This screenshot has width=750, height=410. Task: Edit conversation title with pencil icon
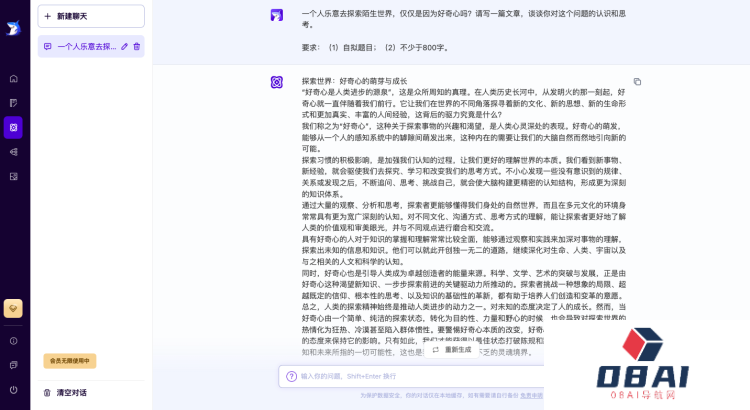(x=124, y=46)
